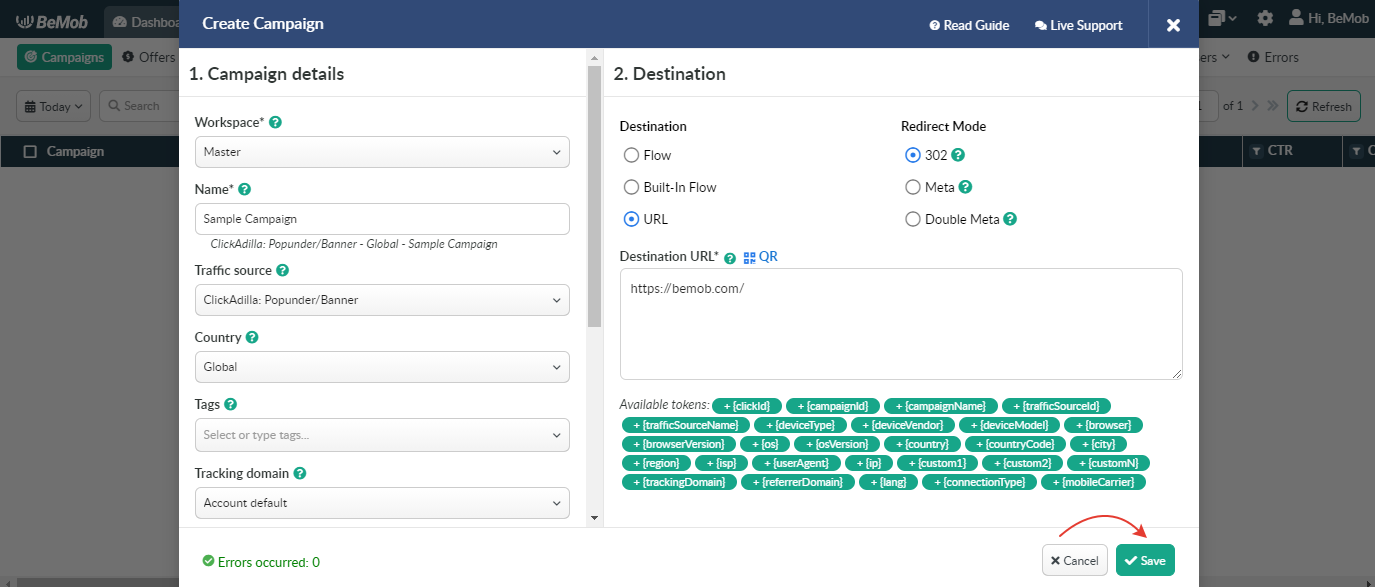Open the Workspace dropdown showing Master

coord(382,152)
